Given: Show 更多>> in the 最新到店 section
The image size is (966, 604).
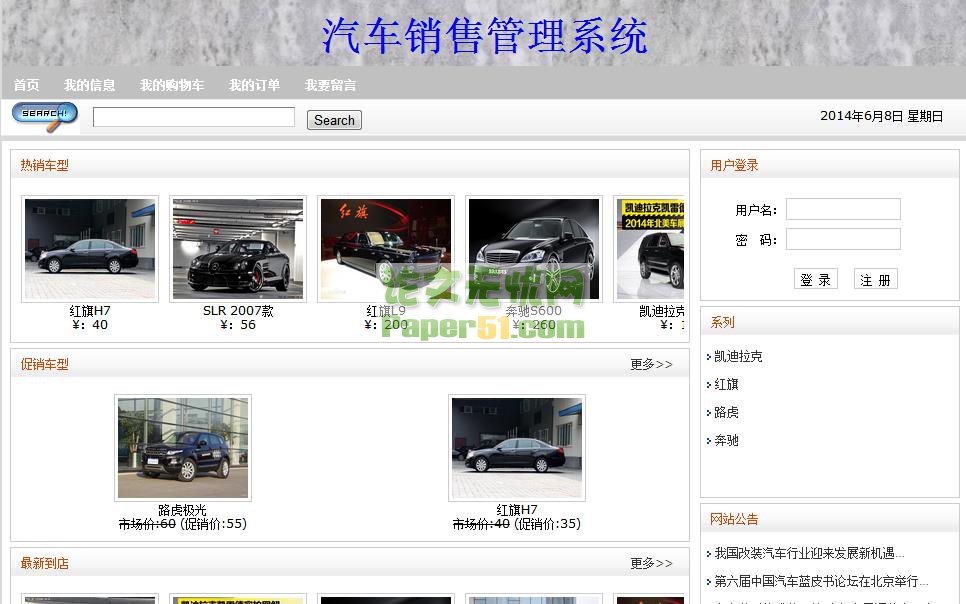Looking at the screenshot, I should (x=651, y=563).
